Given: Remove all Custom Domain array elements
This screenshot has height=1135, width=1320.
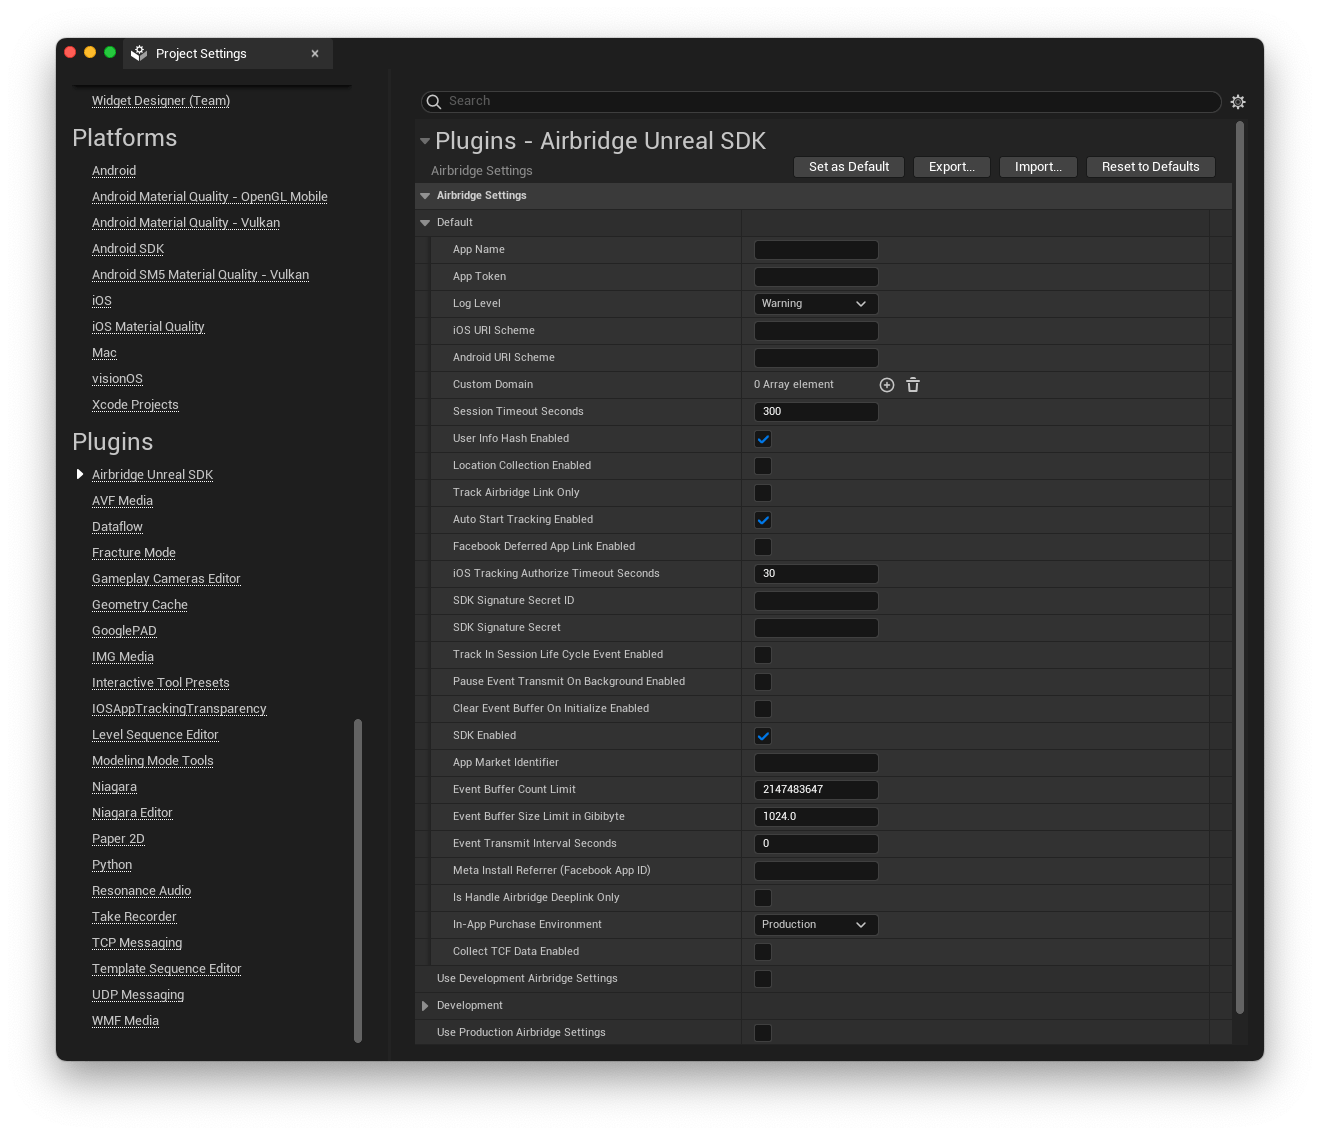Looking at the screenshot, I should [913, 385].
